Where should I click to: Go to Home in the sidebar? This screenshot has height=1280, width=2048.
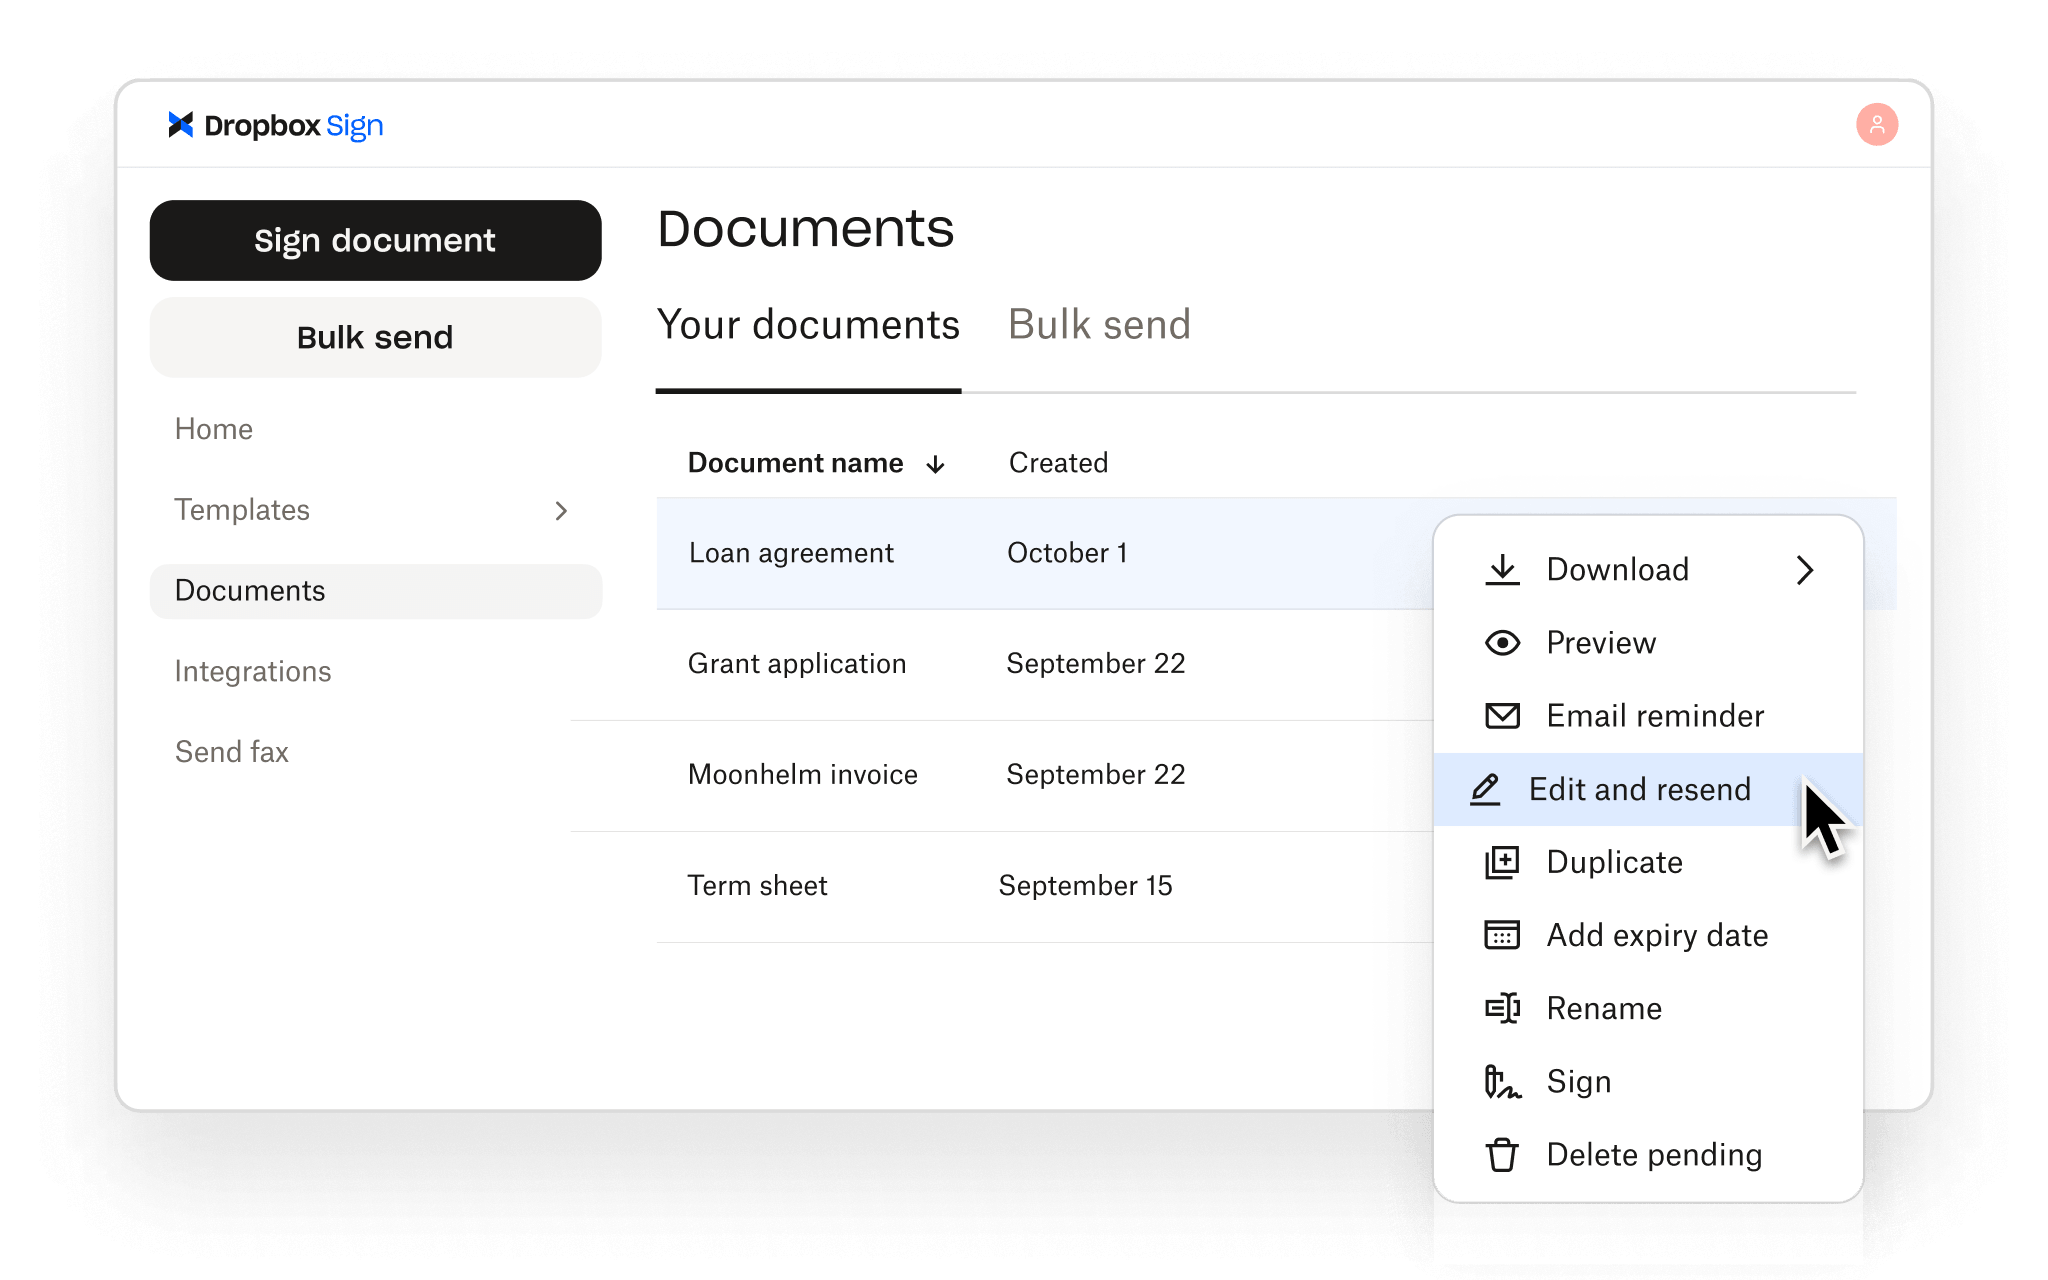tap(213, 429)
